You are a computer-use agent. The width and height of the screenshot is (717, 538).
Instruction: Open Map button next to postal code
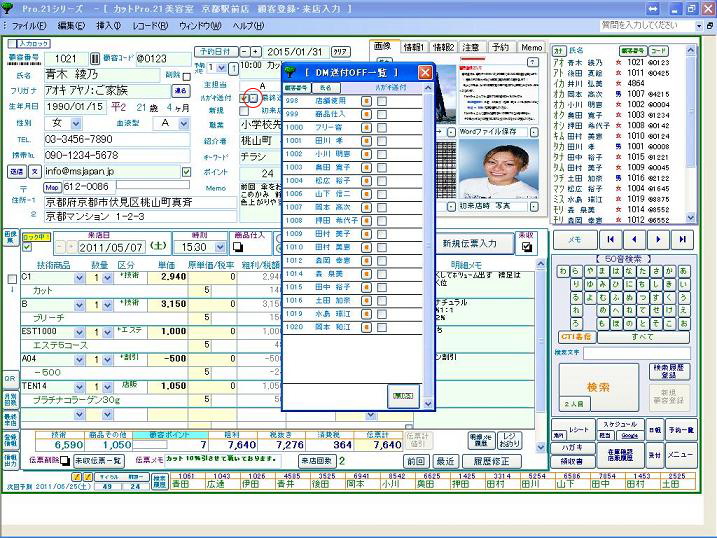point(52,187)
